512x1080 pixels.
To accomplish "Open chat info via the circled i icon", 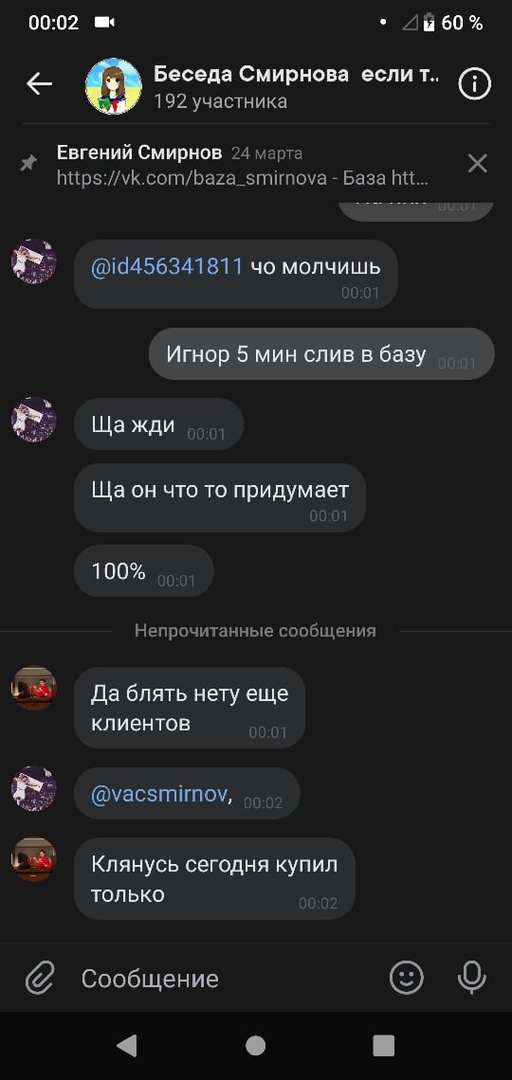I will point(474,84).
